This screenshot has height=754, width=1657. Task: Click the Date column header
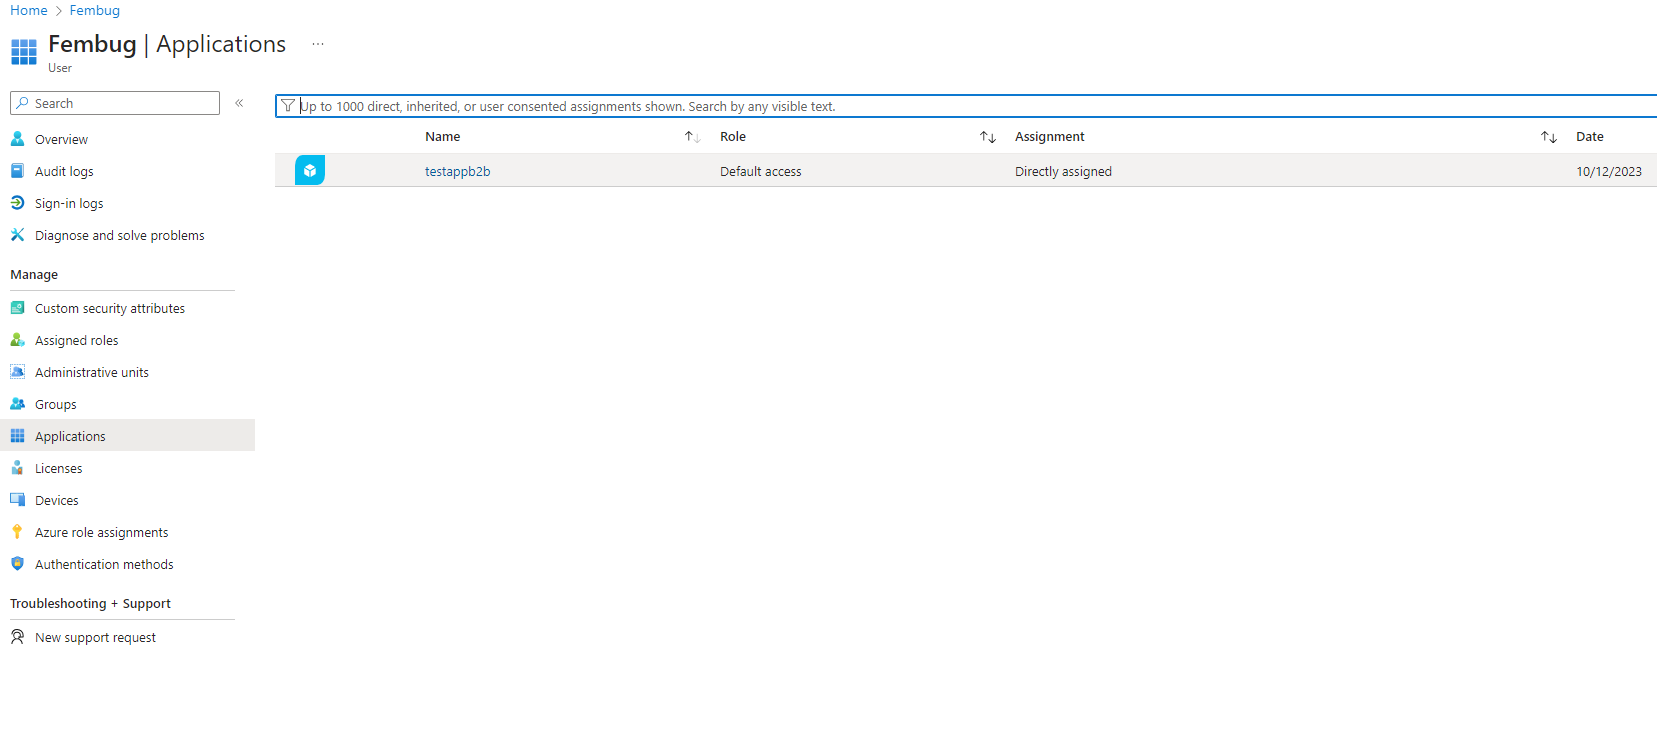(x=1590, y=137)
